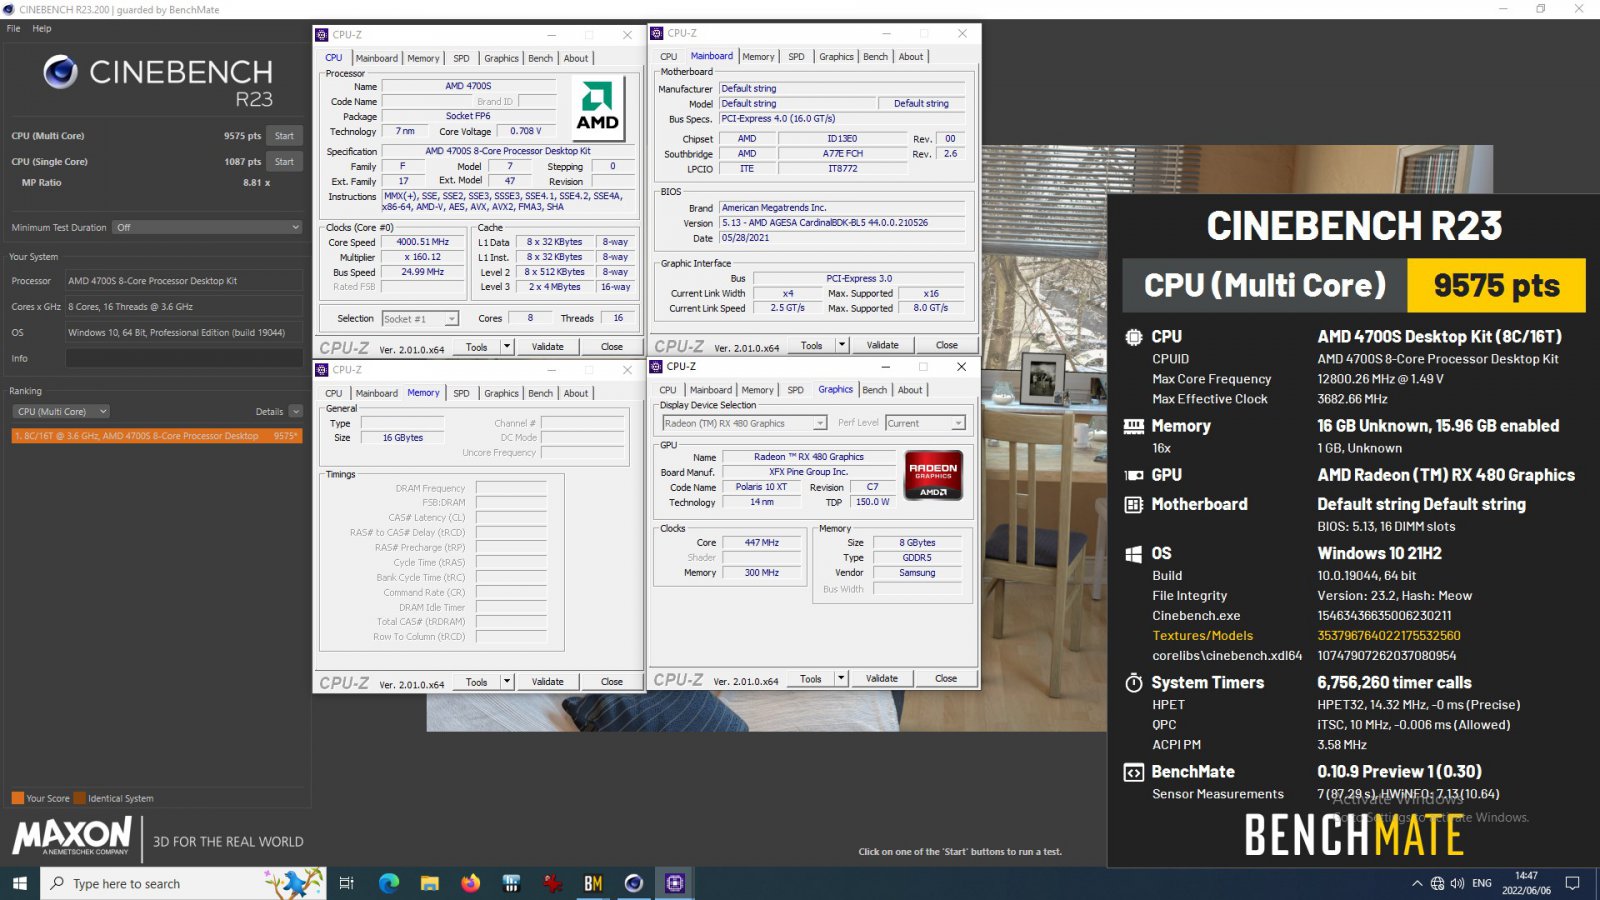This screenshot has height=900, width=1600.
Task: Open Graphics tab in CPU-Z Memory window
Action: click(x=501, y=393)
